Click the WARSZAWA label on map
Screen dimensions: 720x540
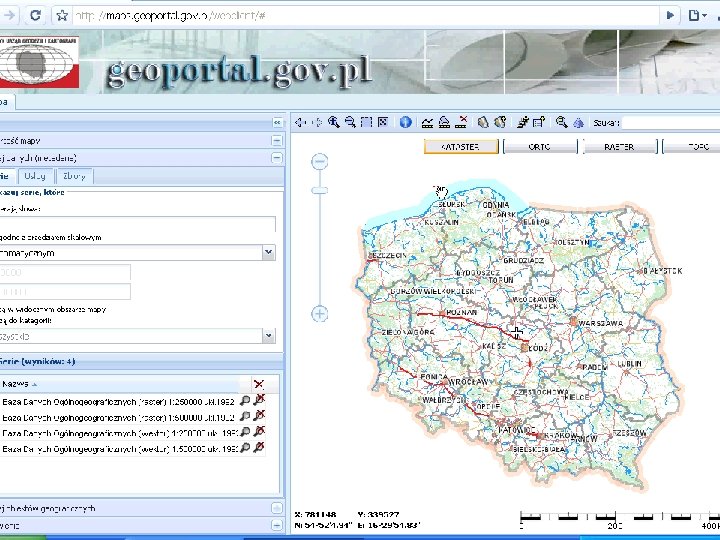pyautogui.click(x=601, y=323)
